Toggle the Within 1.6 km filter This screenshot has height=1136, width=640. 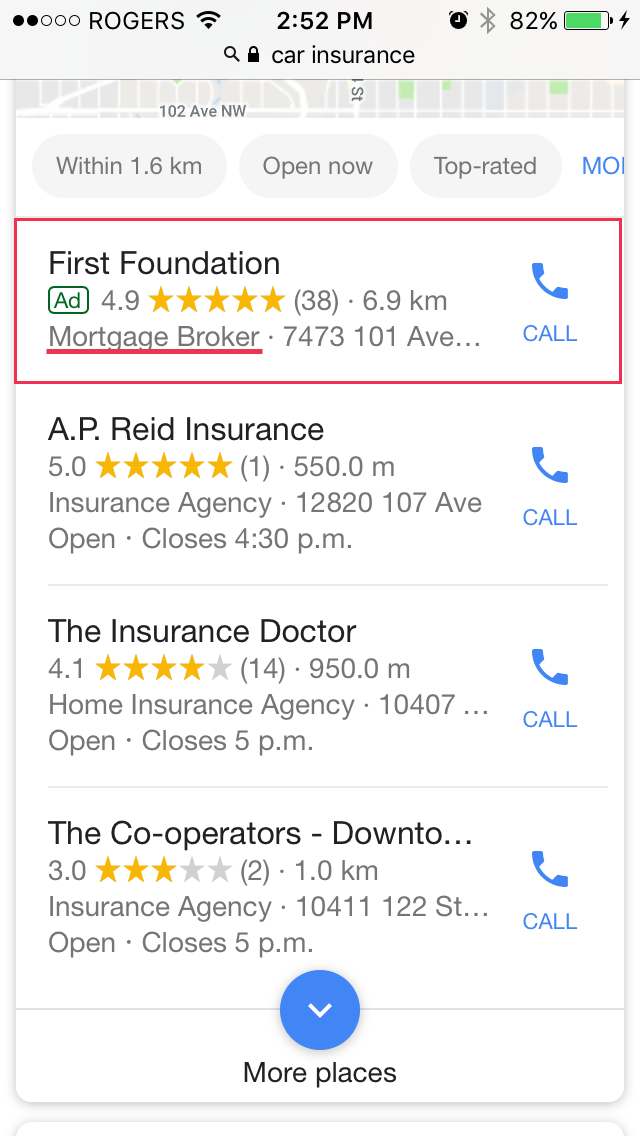coord(129,166)
